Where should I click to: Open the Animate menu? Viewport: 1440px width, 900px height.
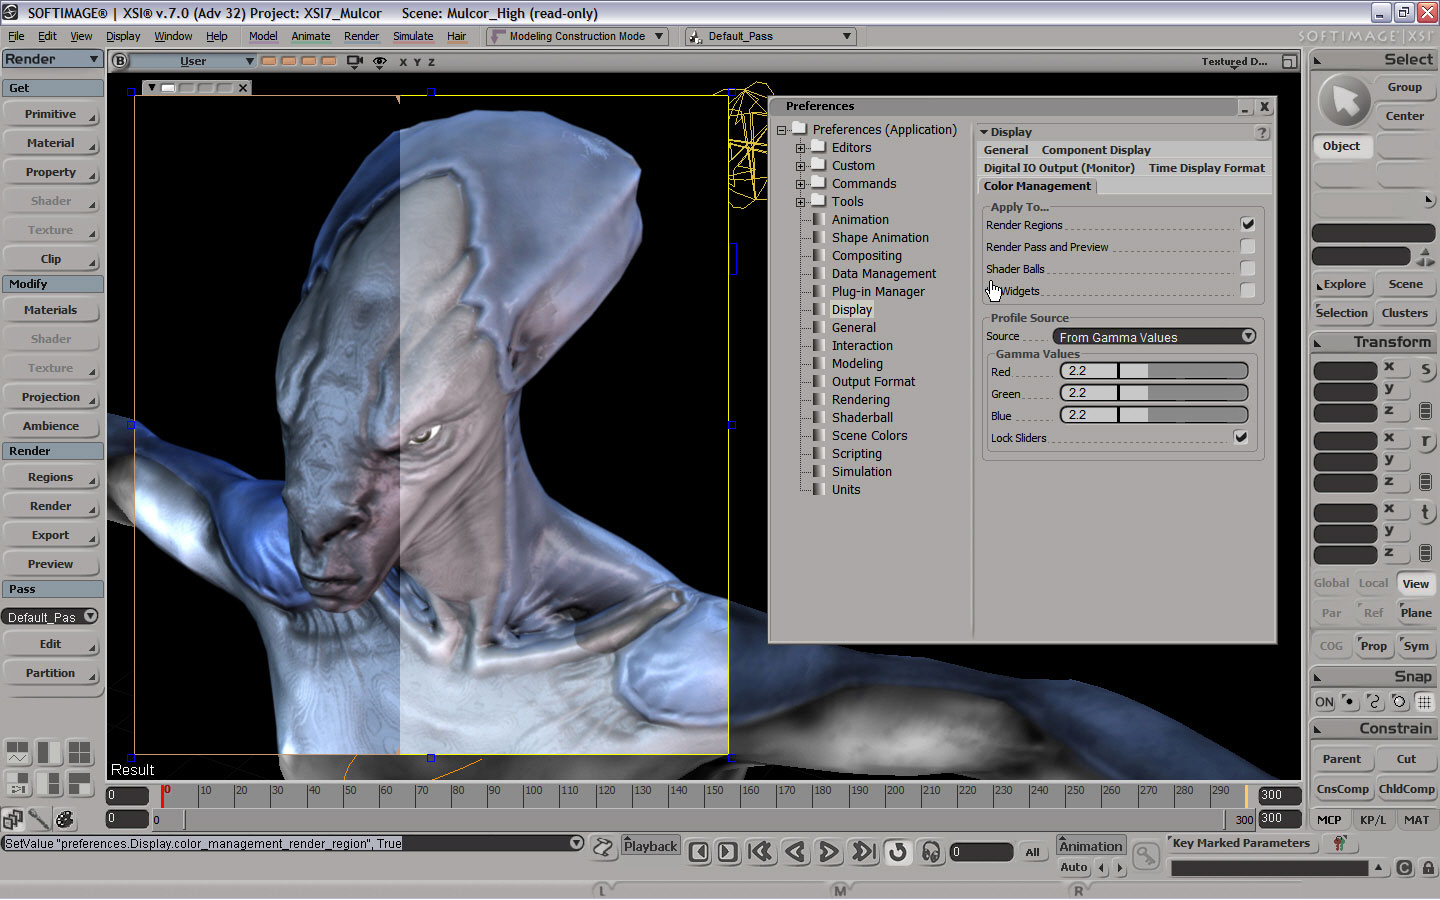pos(310,36)
